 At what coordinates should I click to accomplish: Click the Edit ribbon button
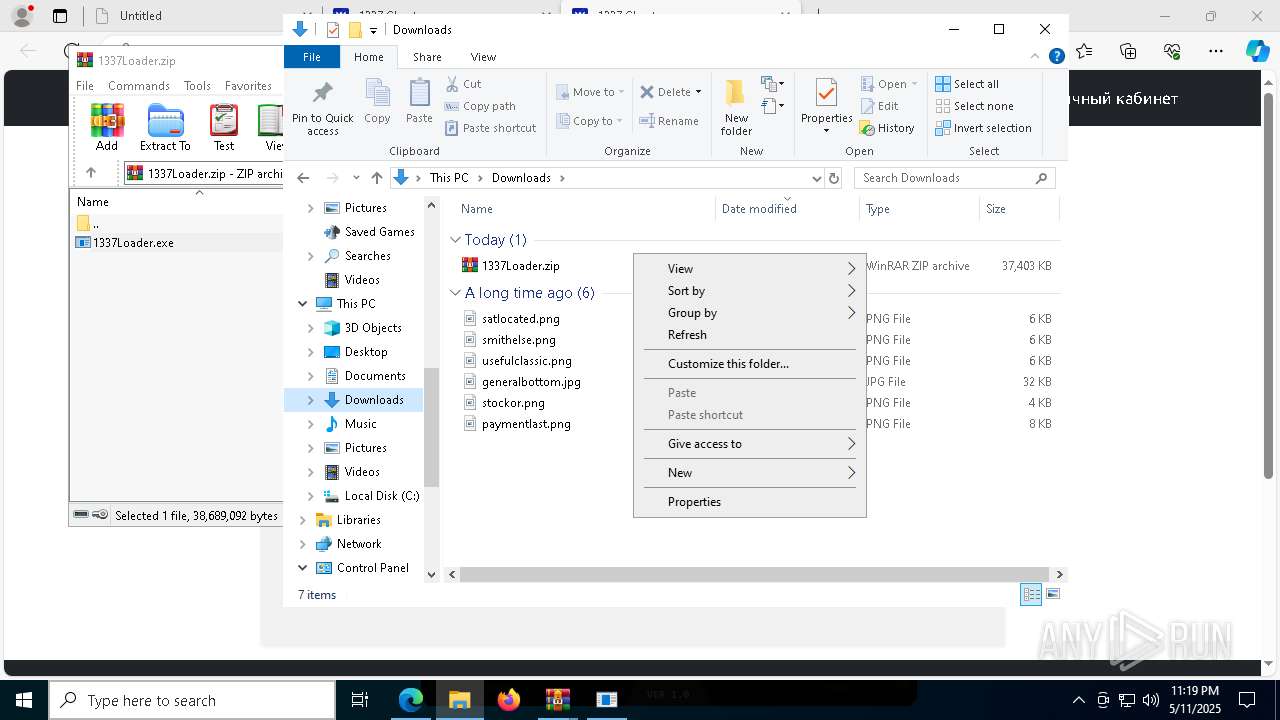(879, 106)
